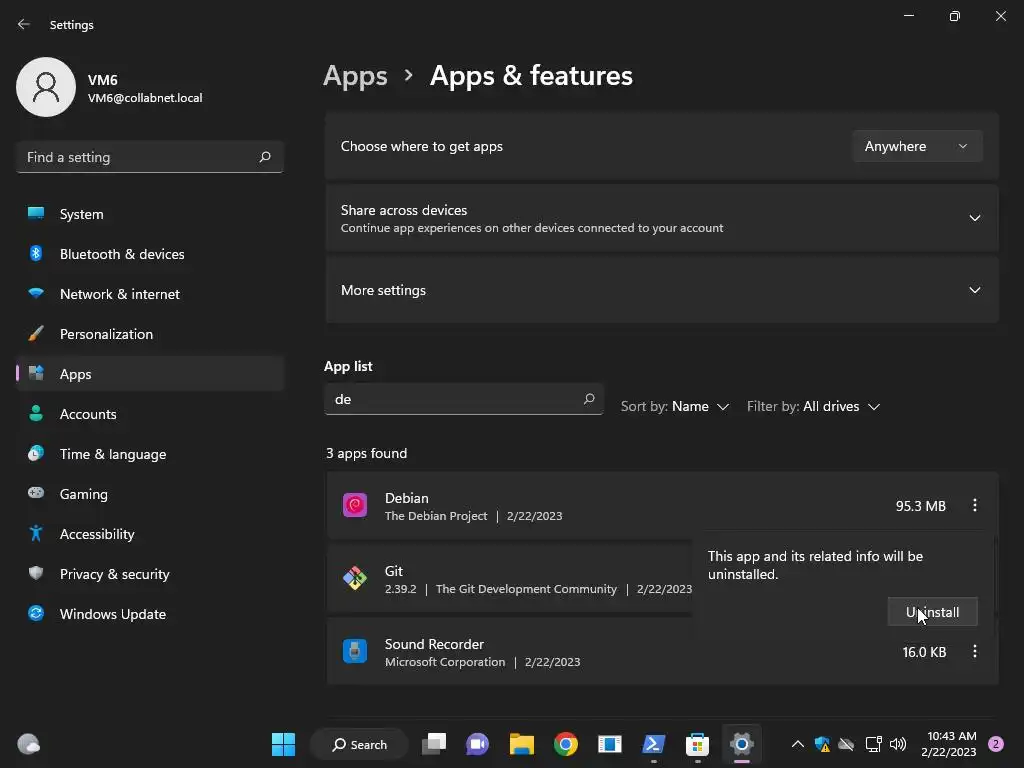Viewport: 1024px width, 768px height.
Task: Open Personalization settings
Action: click(x=150, y=334)
